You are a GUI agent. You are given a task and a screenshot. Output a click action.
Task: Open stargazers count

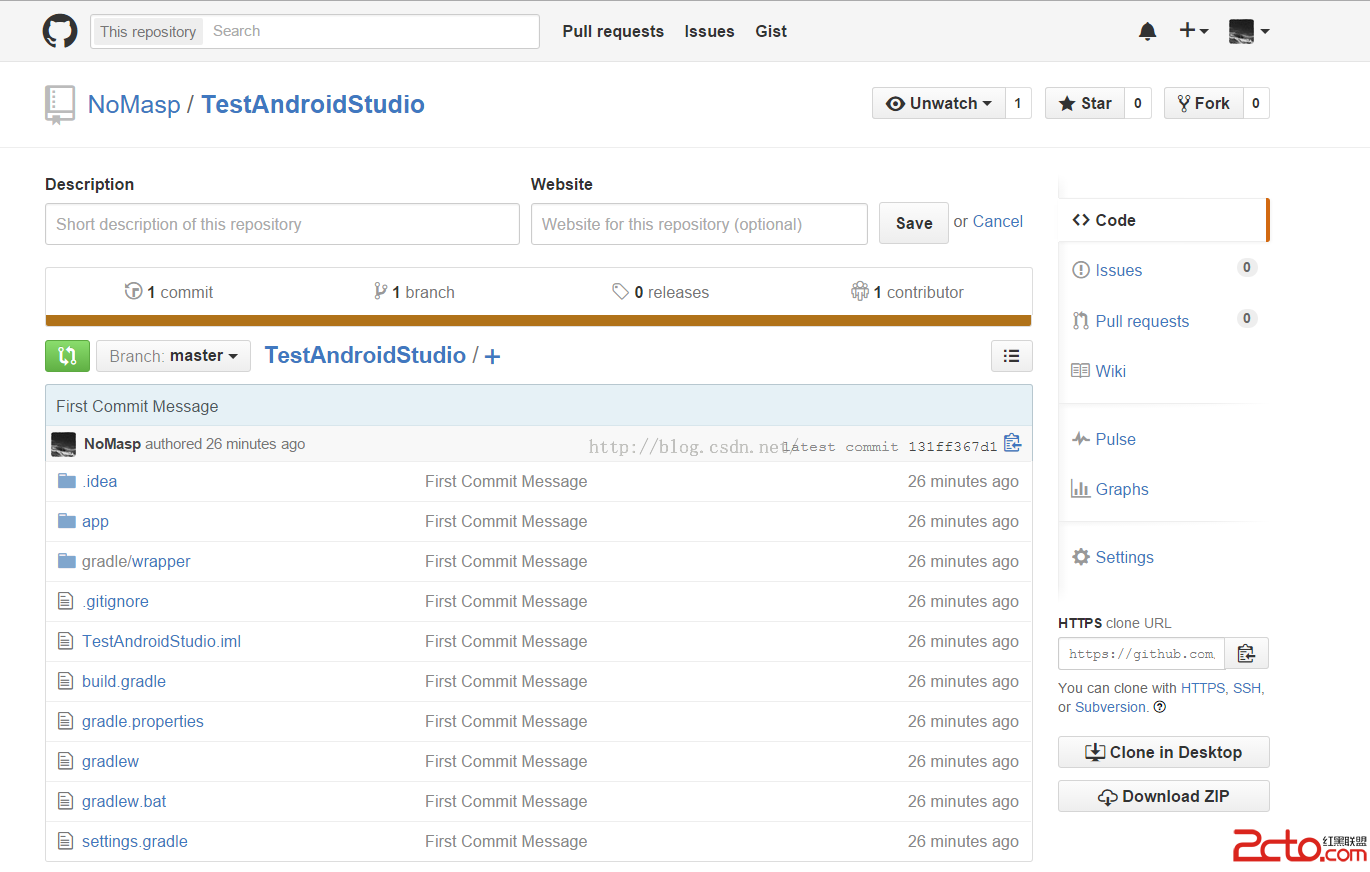1138,103
